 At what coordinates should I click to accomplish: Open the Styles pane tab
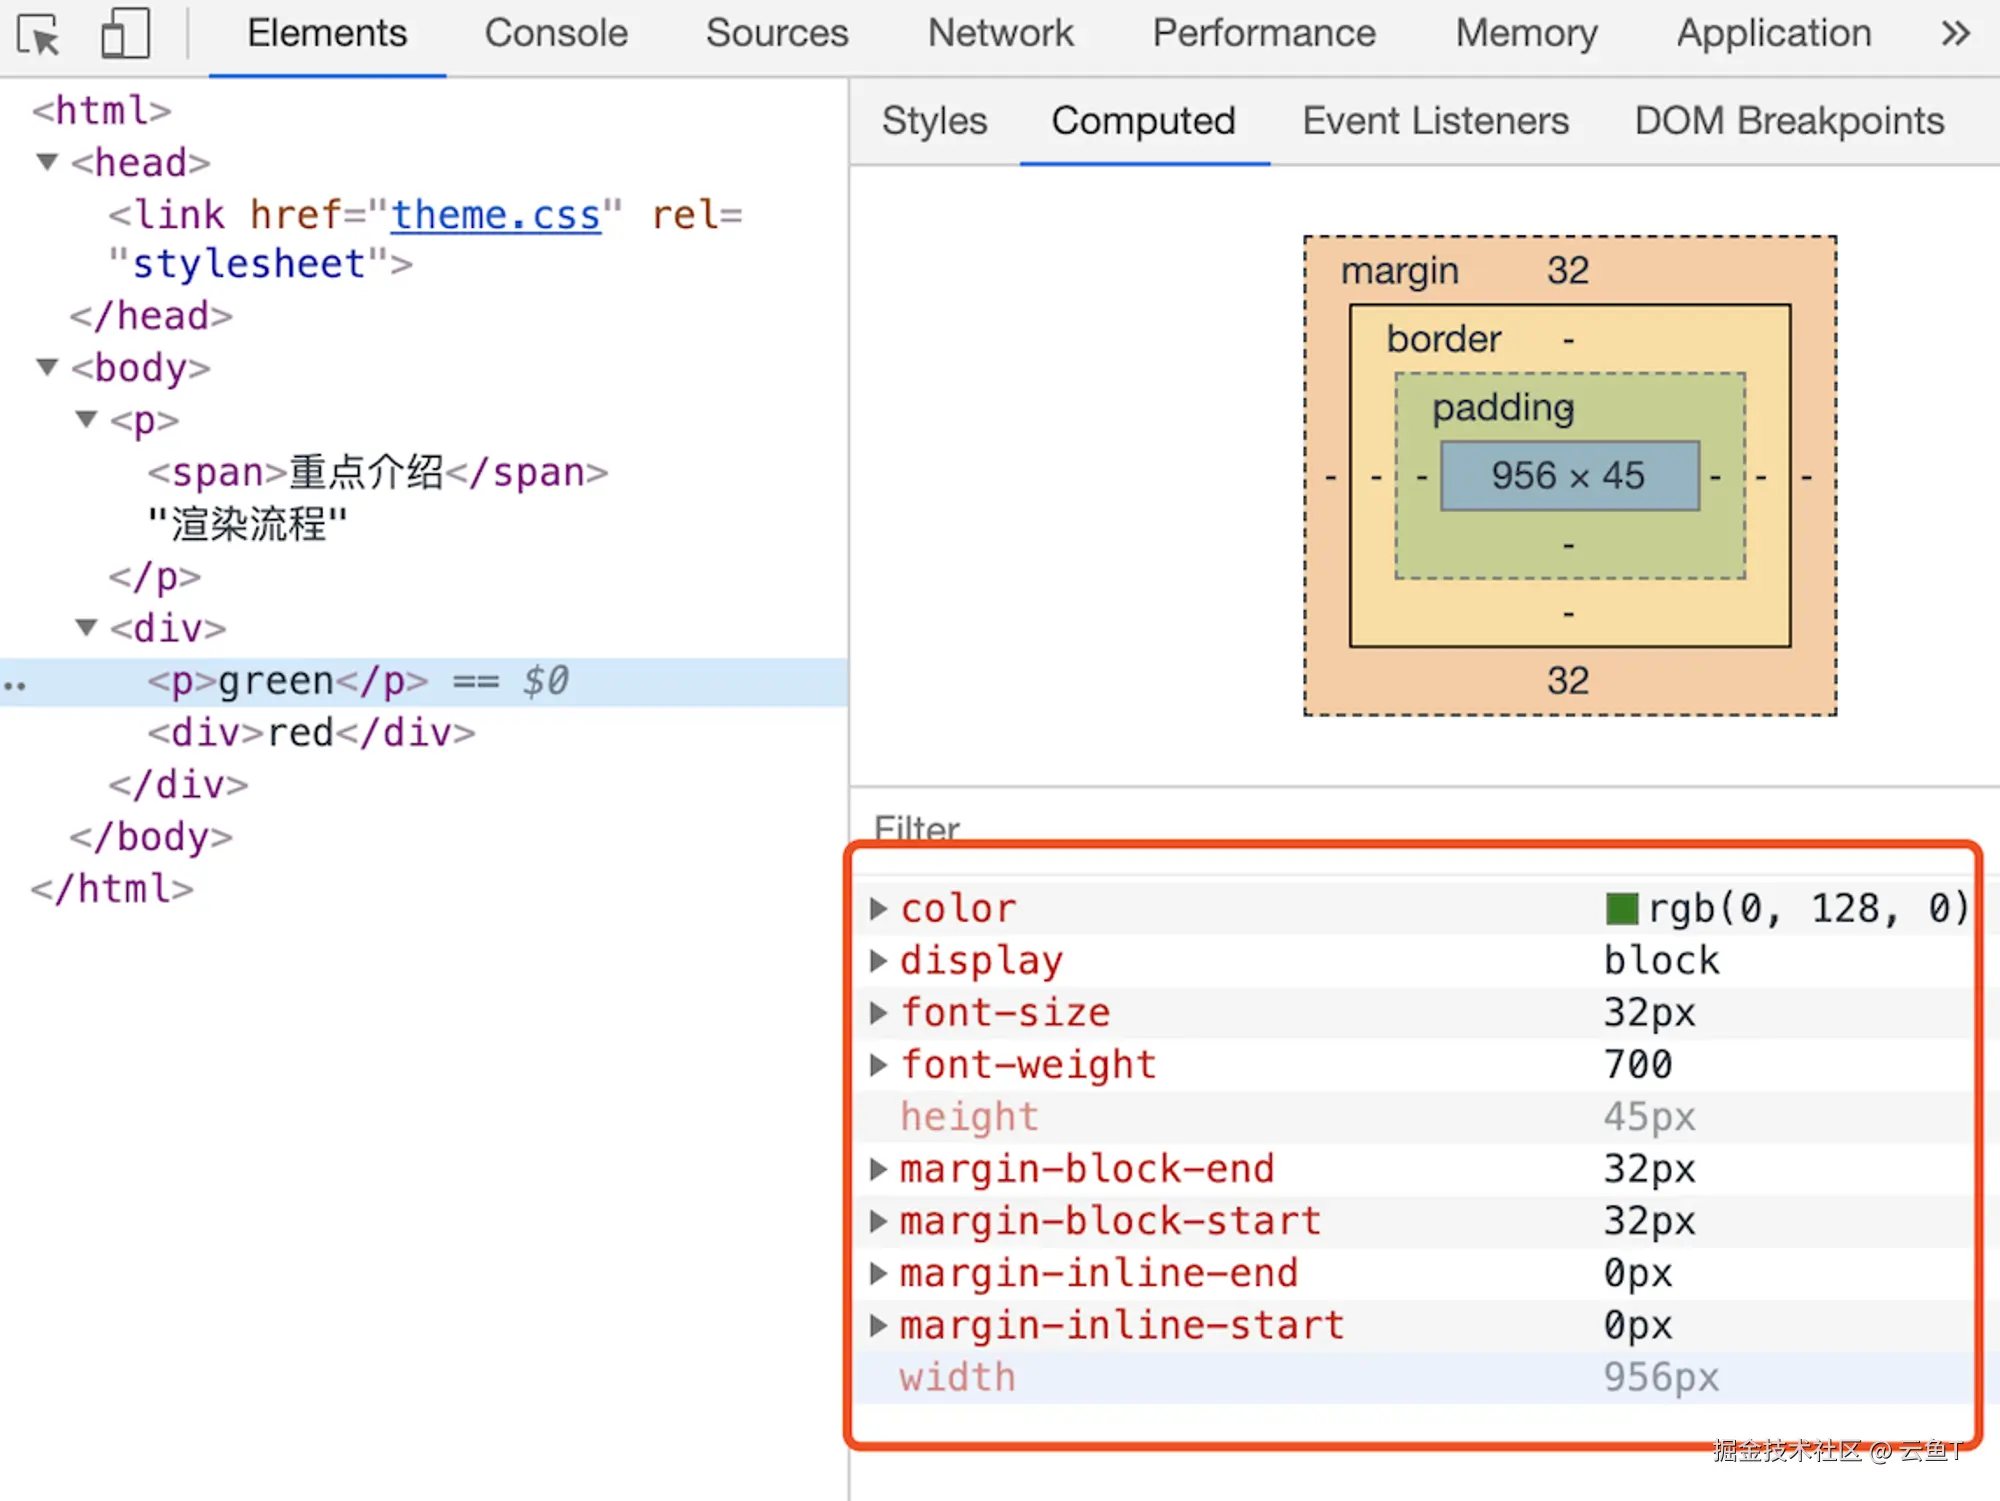tap(934, 121)
